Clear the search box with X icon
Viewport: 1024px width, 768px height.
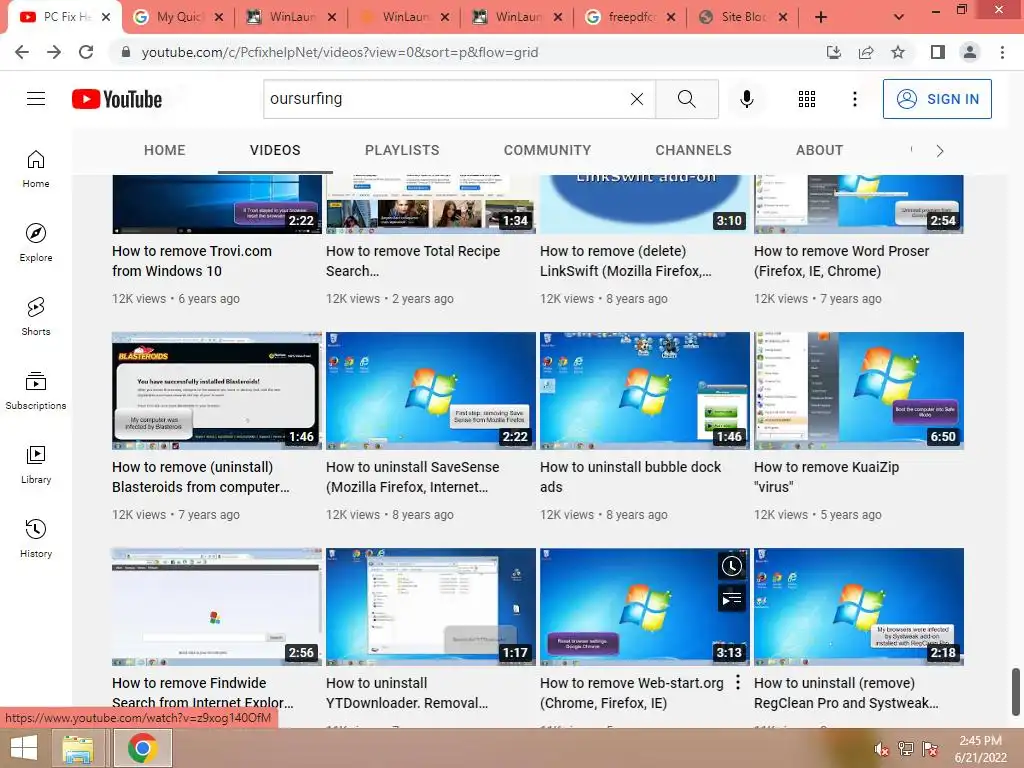[637, 99]
